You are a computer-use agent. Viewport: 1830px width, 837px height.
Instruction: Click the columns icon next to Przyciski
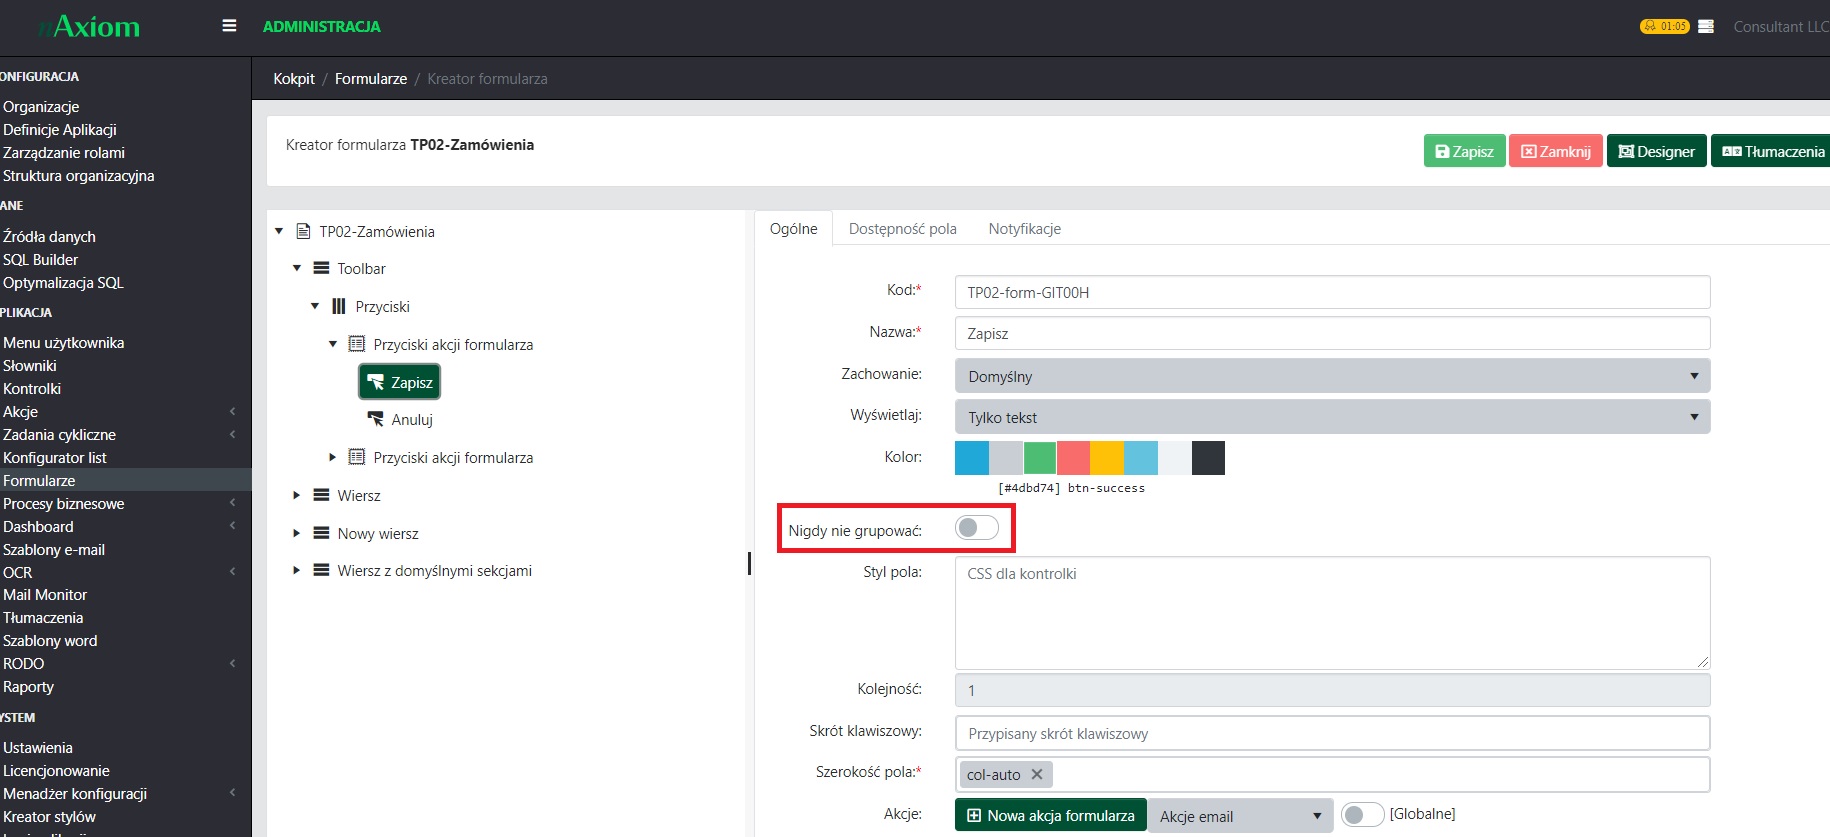339,306
